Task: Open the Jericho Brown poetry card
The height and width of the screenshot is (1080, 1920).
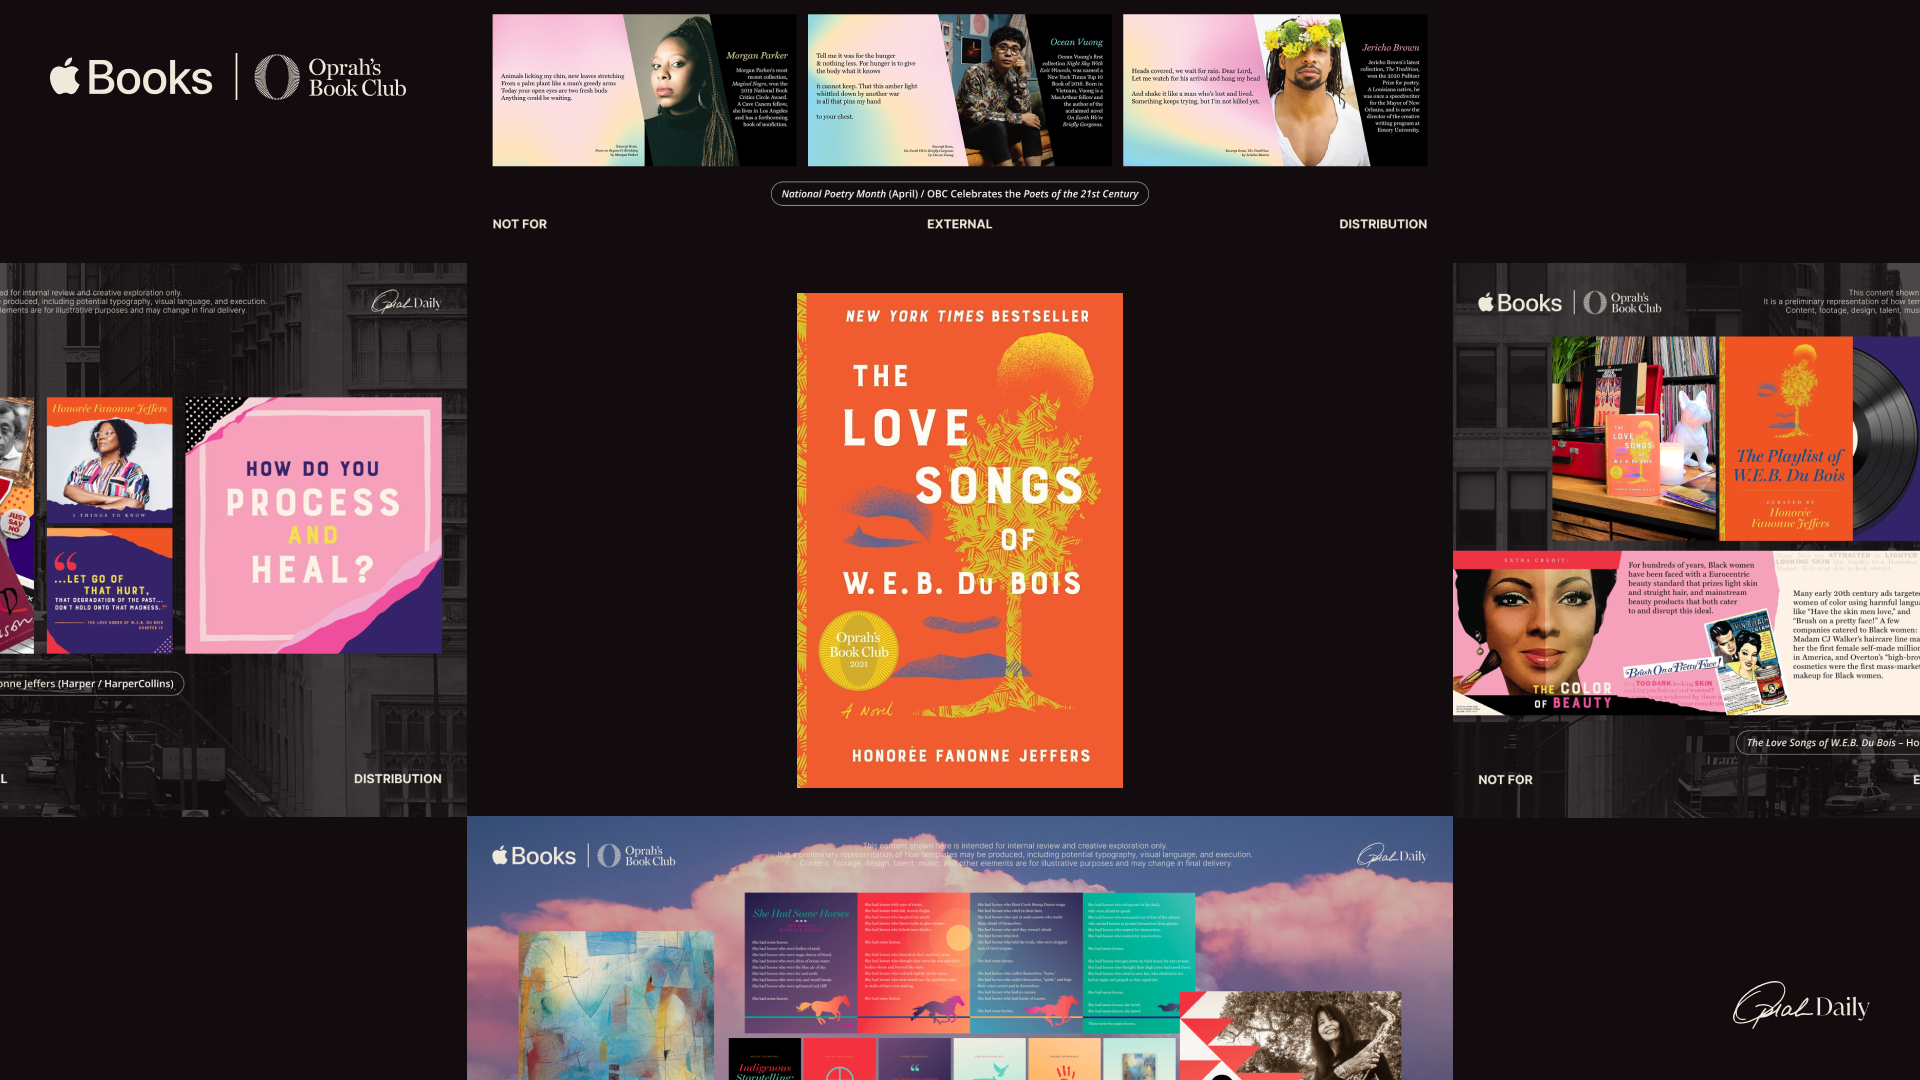Action: 1275,90
